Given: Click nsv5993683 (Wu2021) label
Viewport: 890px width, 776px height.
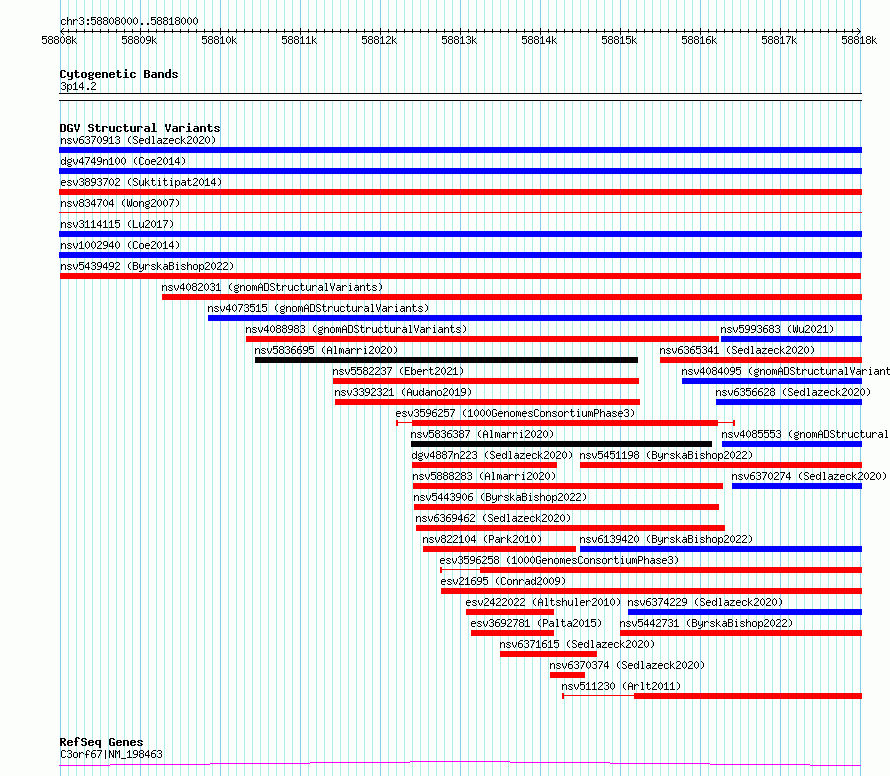Looking at the screenshot, I should pos(778,329).
